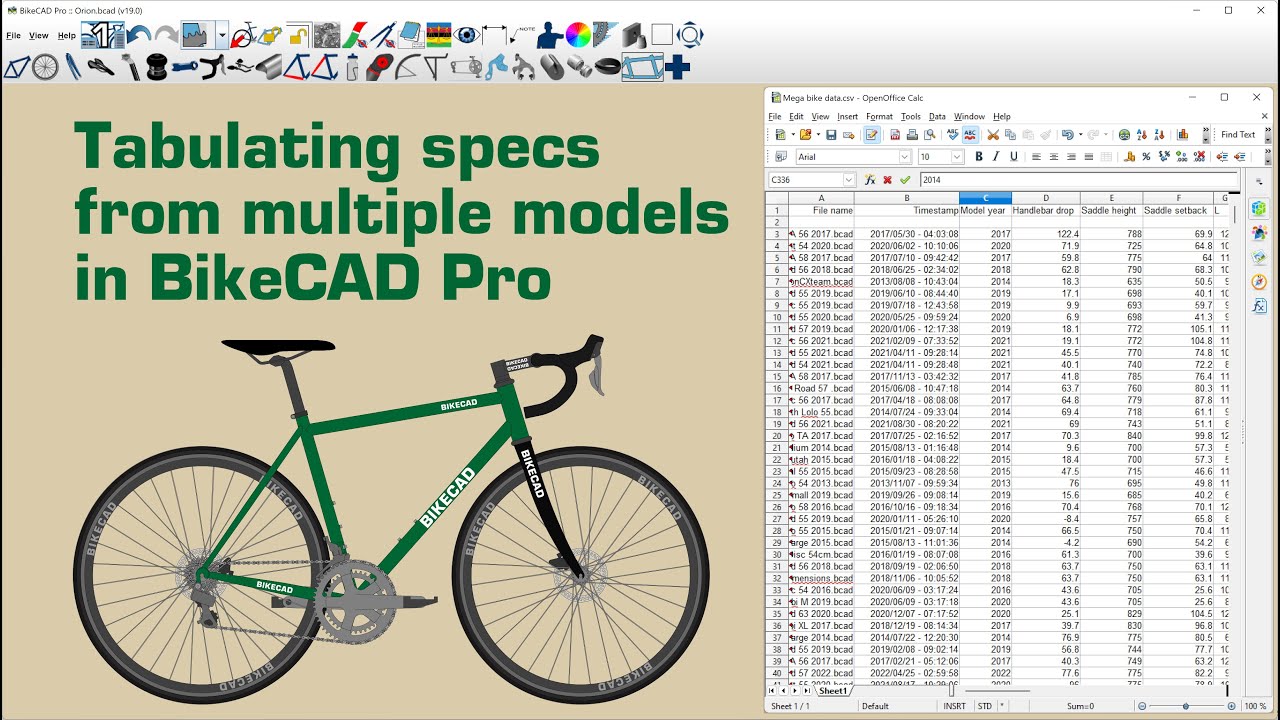Open the handlebar icon in BikeCAD toolbar

point(212,67)
